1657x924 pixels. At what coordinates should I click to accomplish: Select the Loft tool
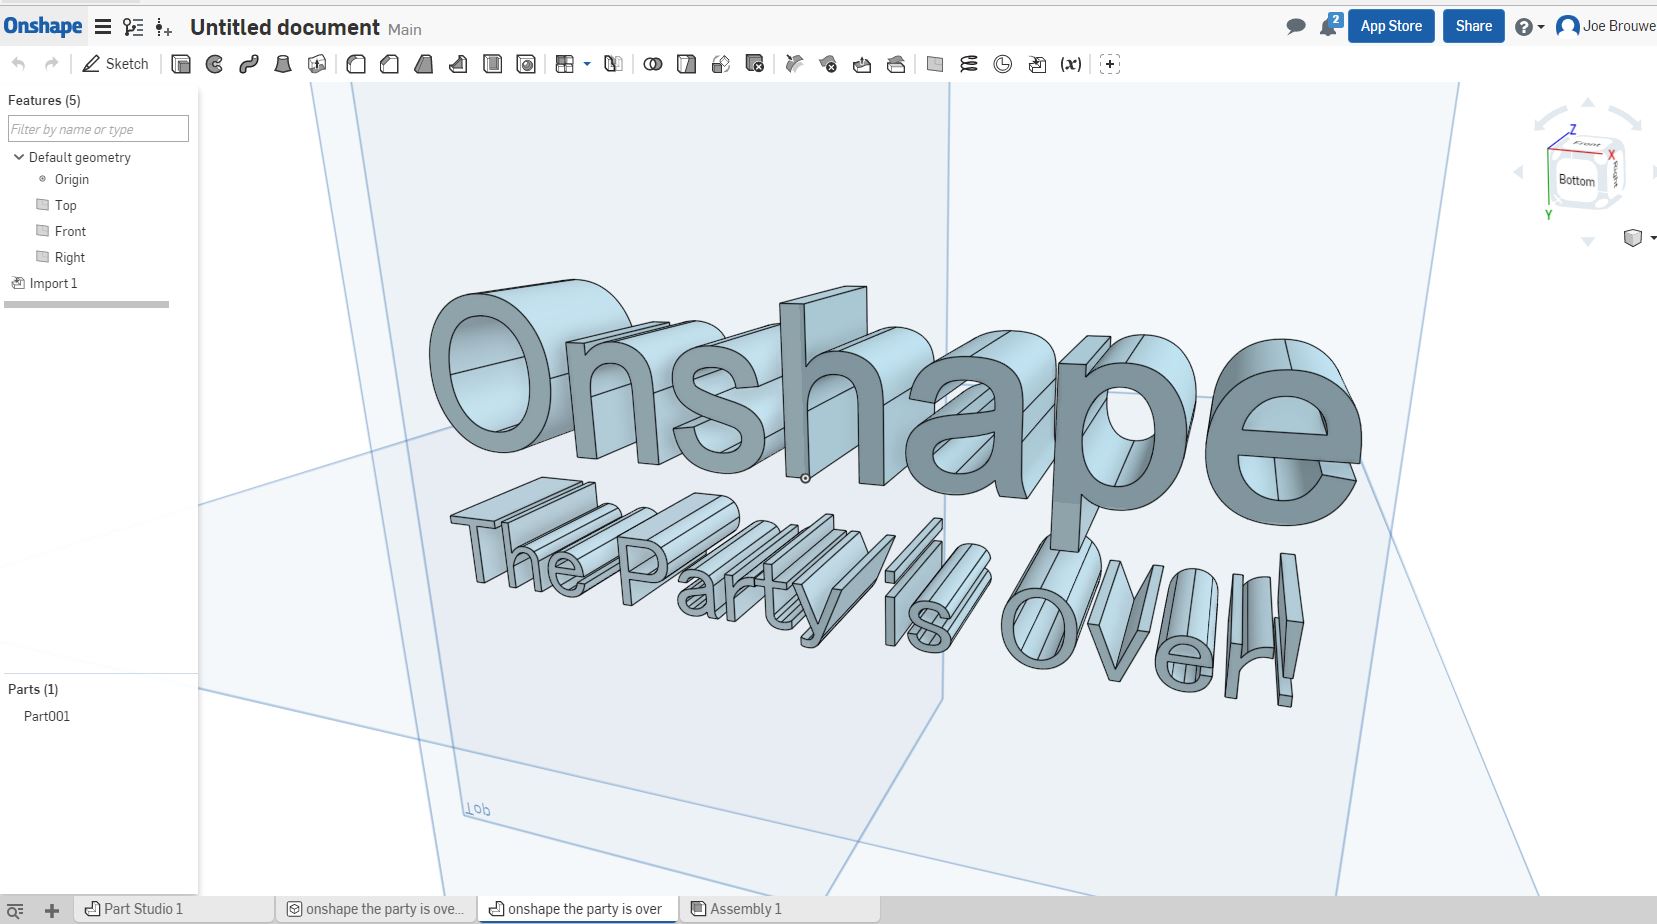coord(283,64)
